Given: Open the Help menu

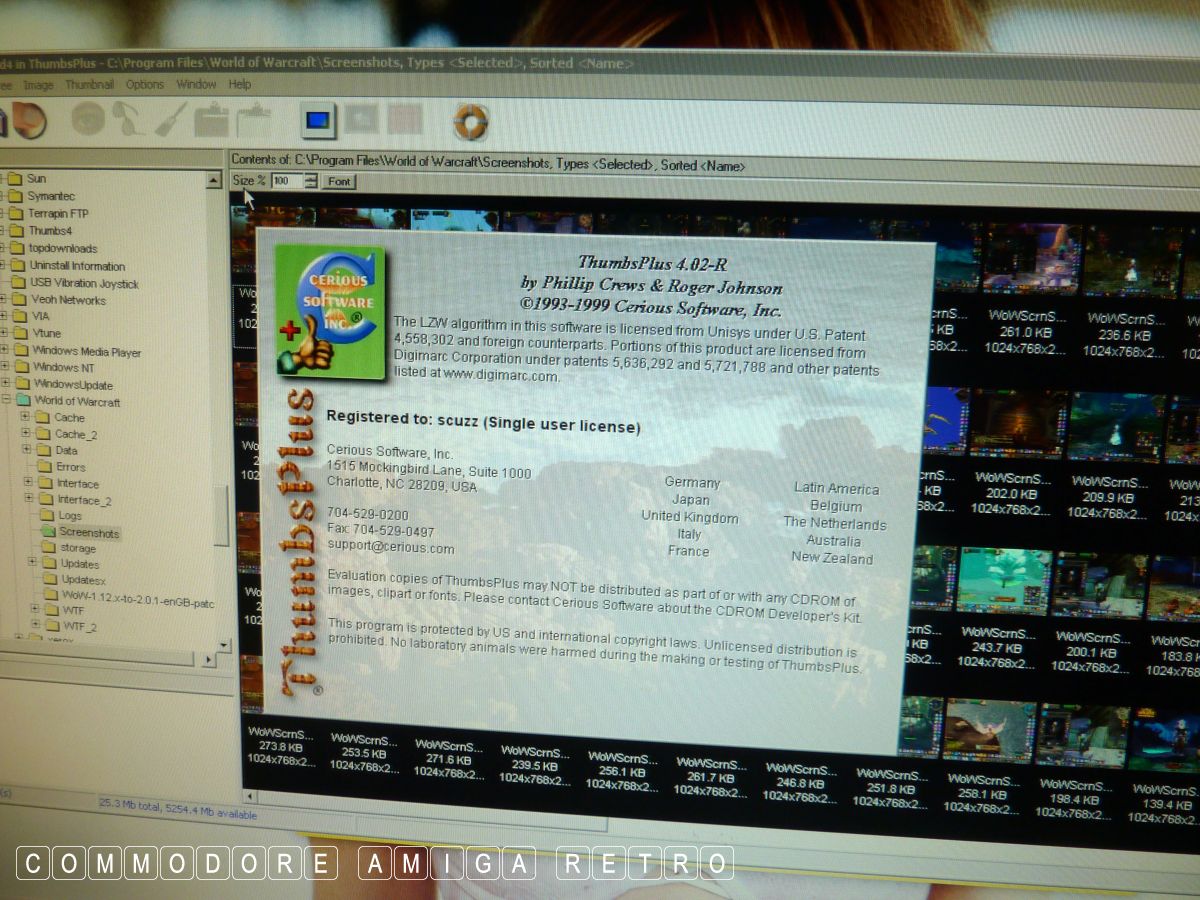Looking at the screenshot, I should pyautogui.click(x=240, y=85).
